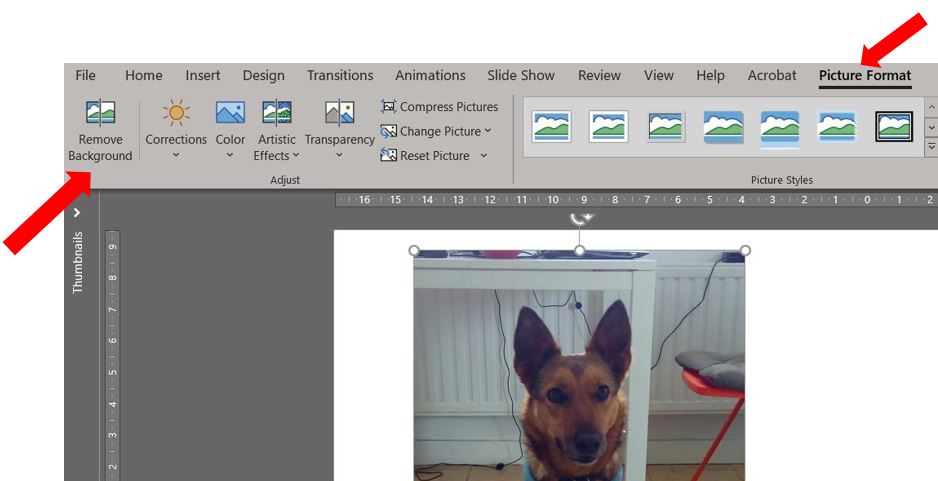Expand the Corrections dropdown arrow
The image size is (938, 481).
tap(176, 156)
